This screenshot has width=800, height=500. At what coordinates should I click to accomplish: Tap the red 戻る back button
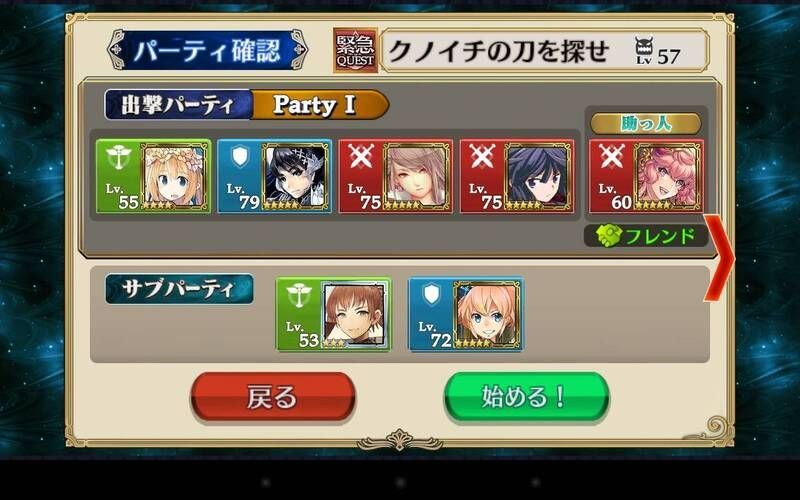272,397
